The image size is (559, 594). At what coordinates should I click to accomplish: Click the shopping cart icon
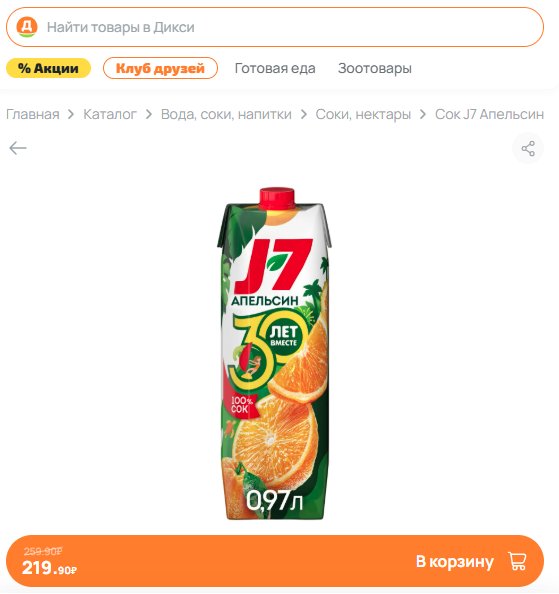point(517,561)
